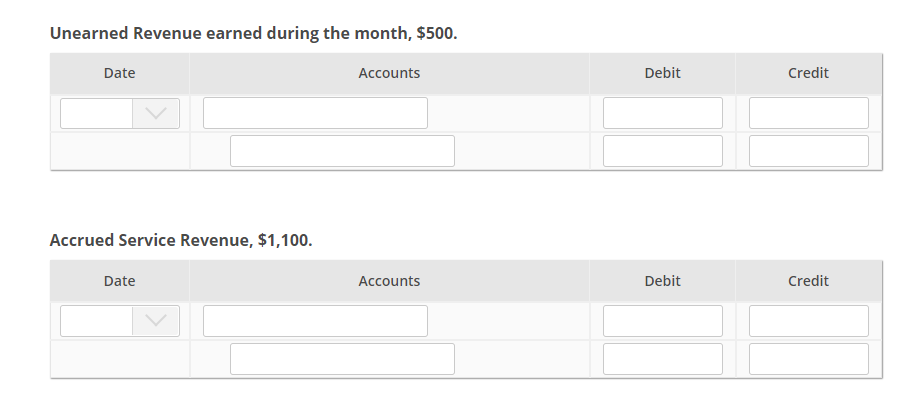914x409 pixels.
Task: Select the indented second account field under Unearned Revenue
Action: [342, 151]
